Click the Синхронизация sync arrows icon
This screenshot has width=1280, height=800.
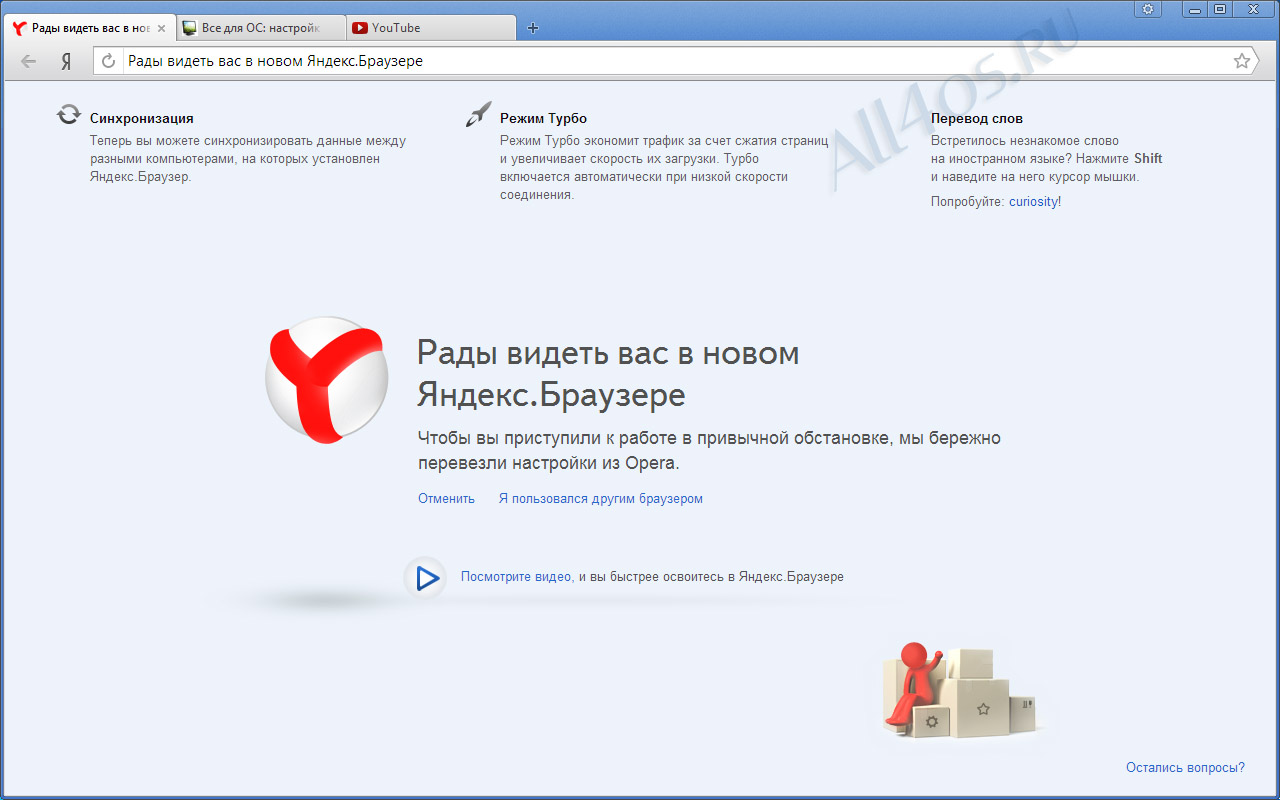click(68, 115)
